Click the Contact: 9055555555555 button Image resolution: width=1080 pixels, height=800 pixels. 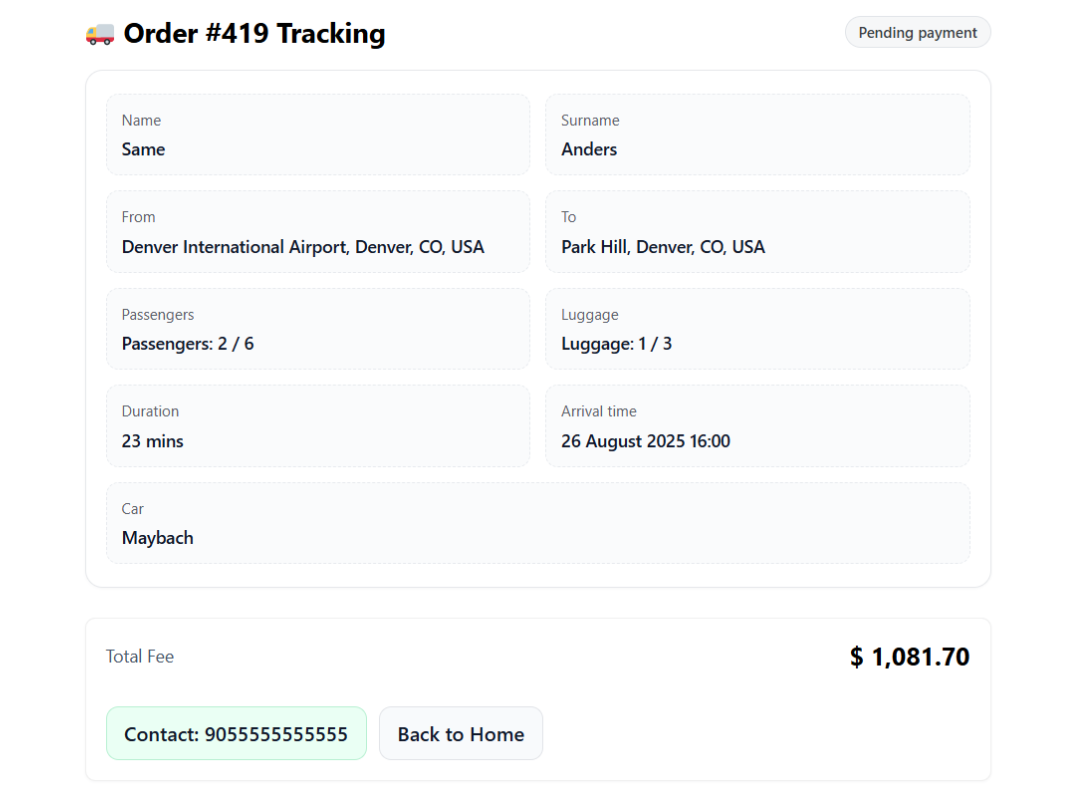pos(236,734)
